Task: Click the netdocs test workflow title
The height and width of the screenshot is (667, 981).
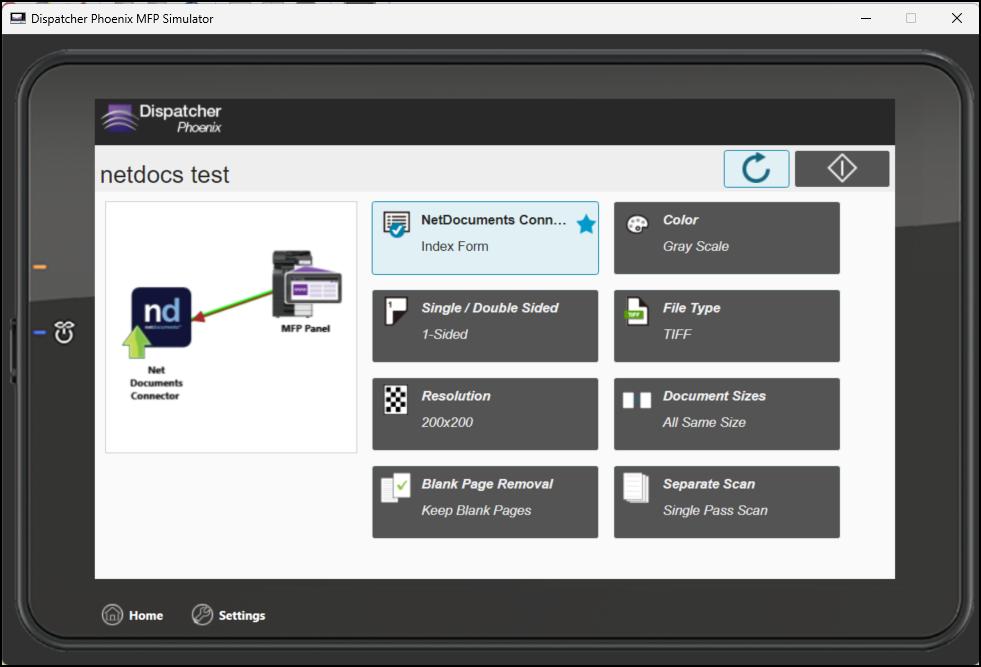Action: [x=165, y=175]
